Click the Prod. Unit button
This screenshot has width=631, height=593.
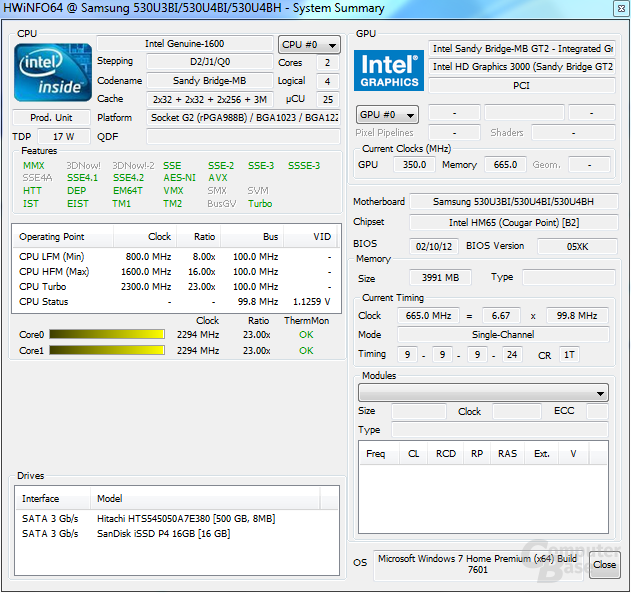pos(51,117)
